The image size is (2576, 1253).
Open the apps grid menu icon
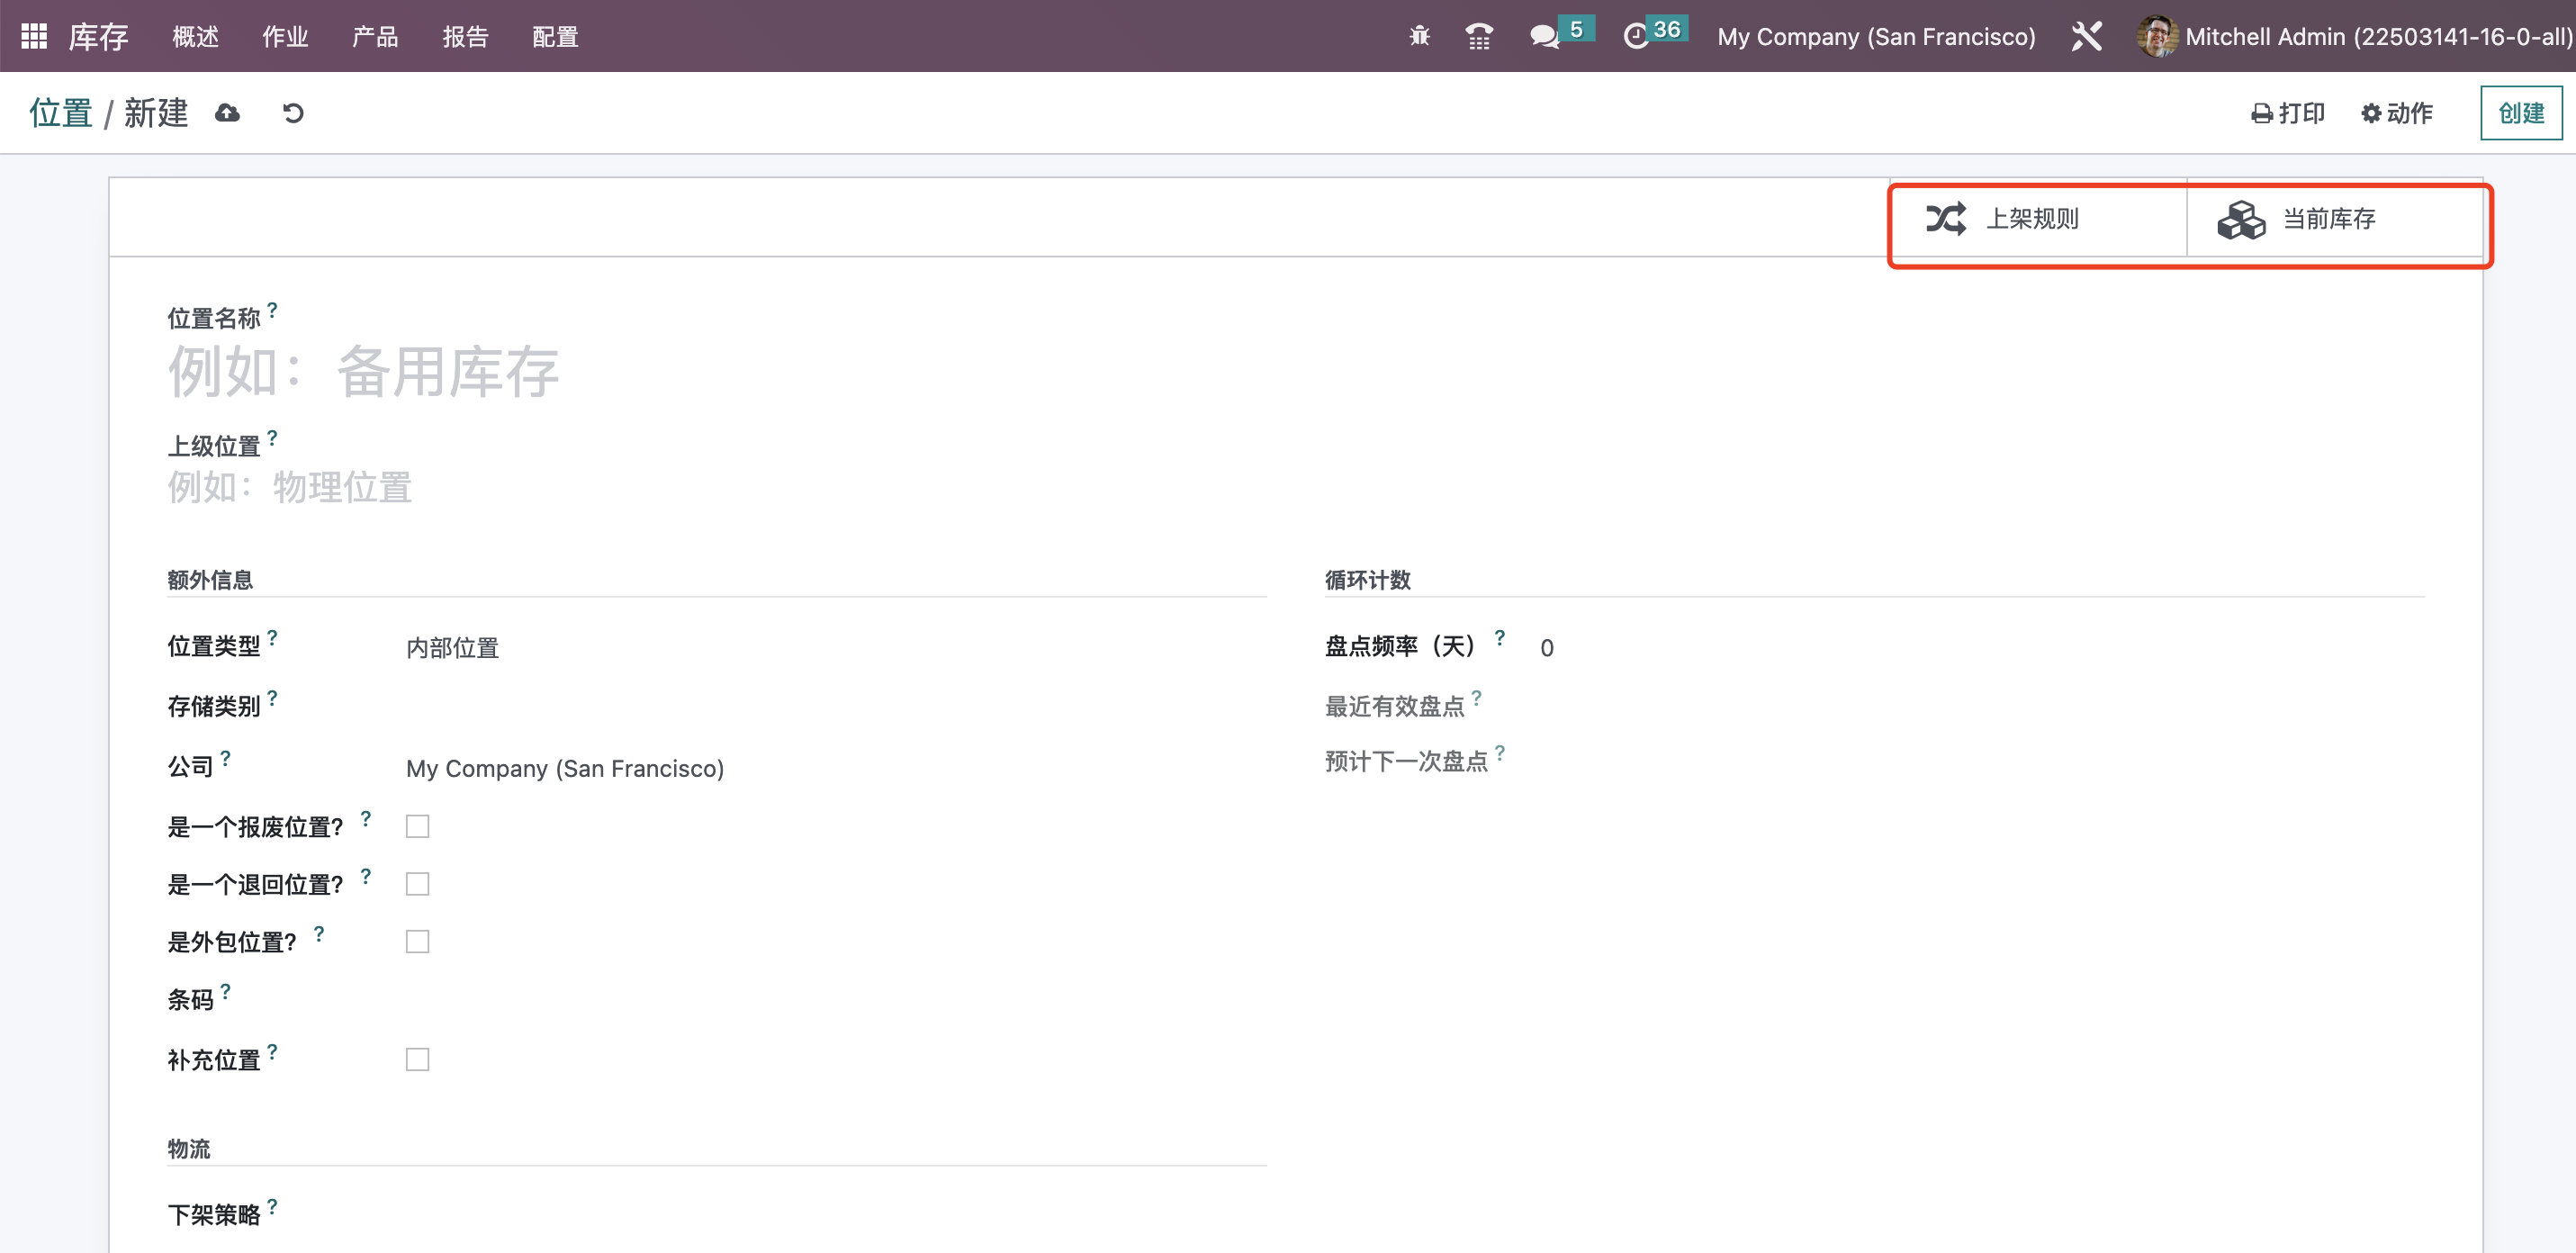click(34, 36)
